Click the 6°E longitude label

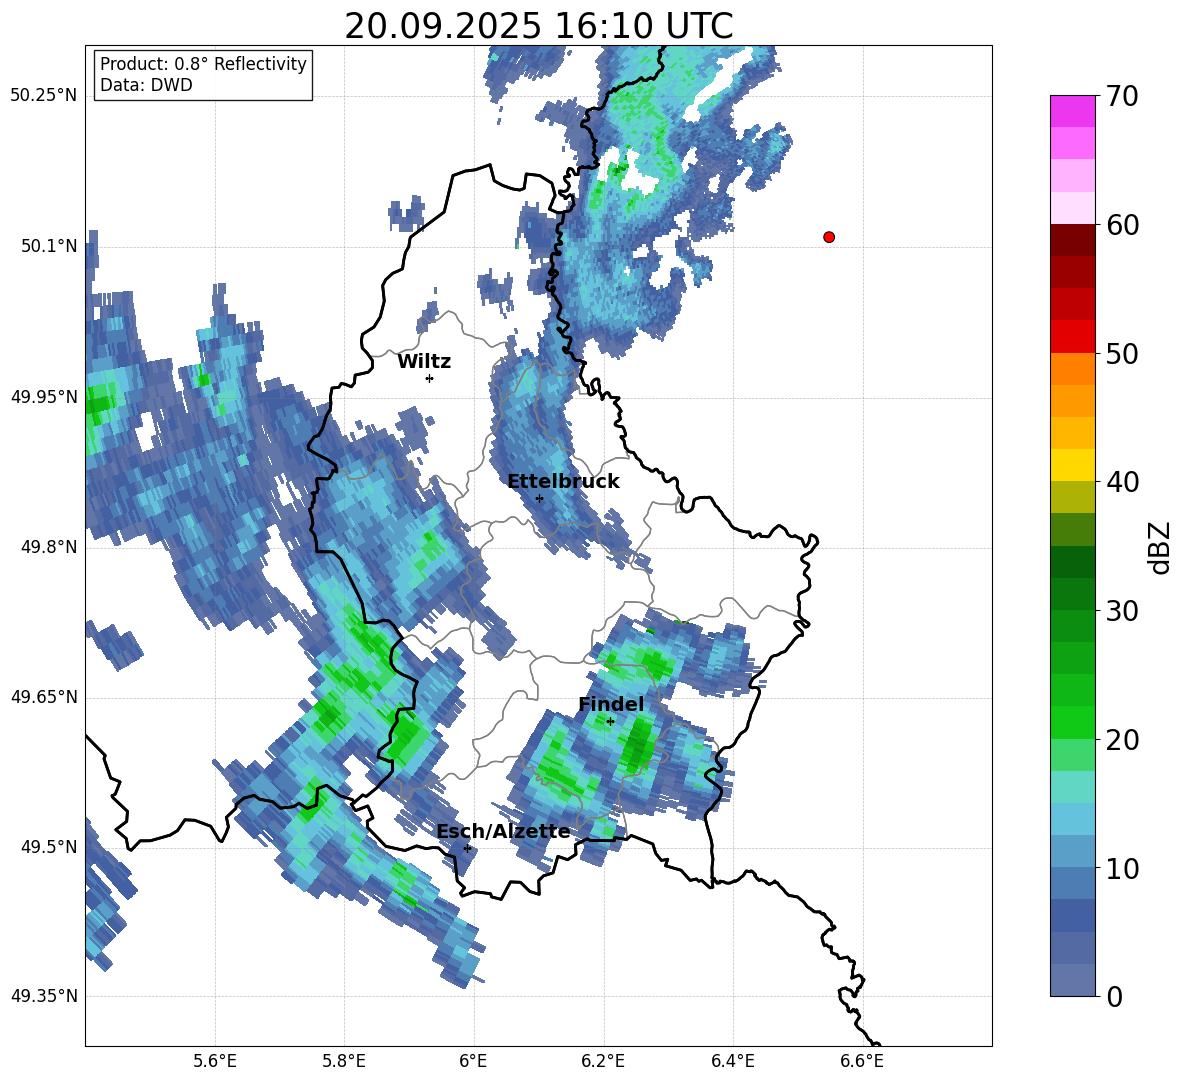(473, 1061)
